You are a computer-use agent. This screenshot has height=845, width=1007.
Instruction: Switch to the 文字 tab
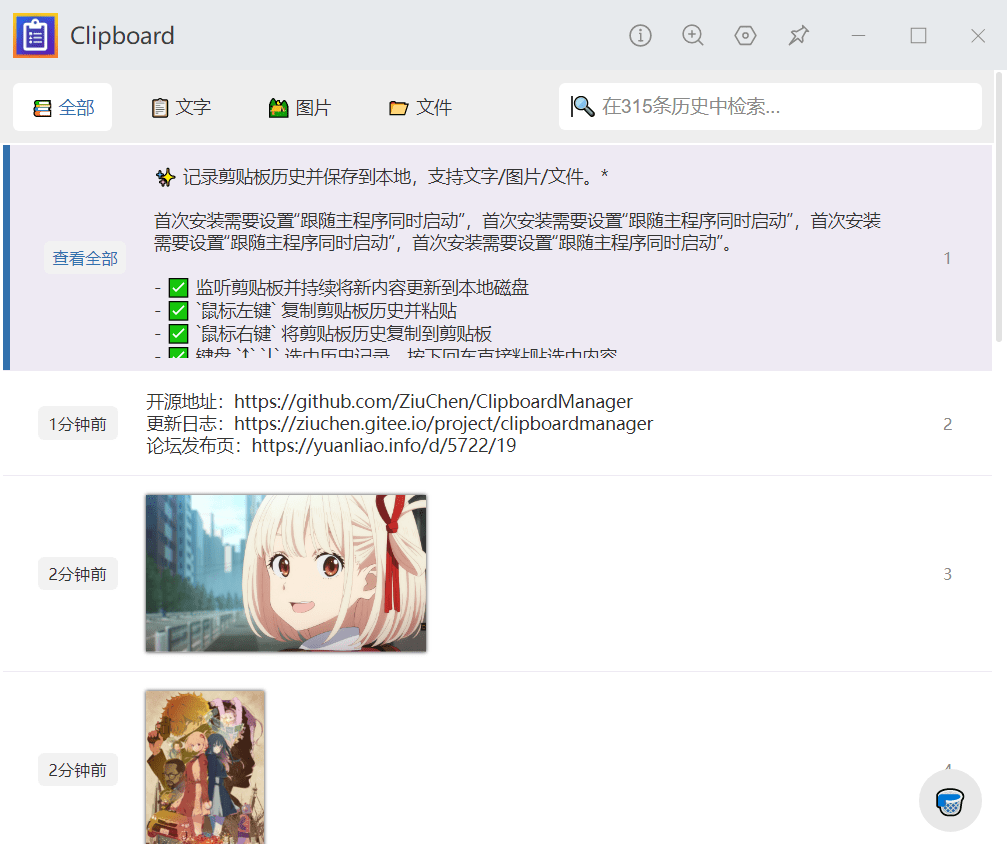pyautogui.click(x=181, y=107)
